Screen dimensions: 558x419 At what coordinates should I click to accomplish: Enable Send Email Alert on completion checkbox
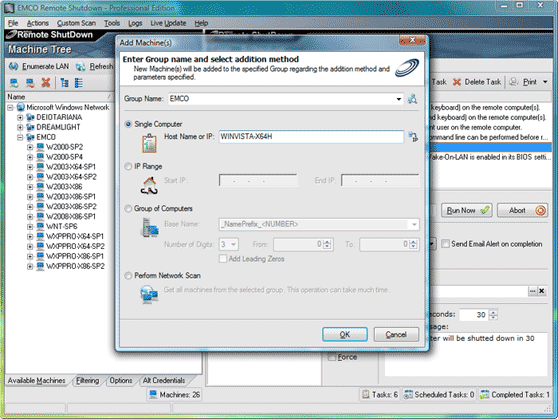[445, 244]
